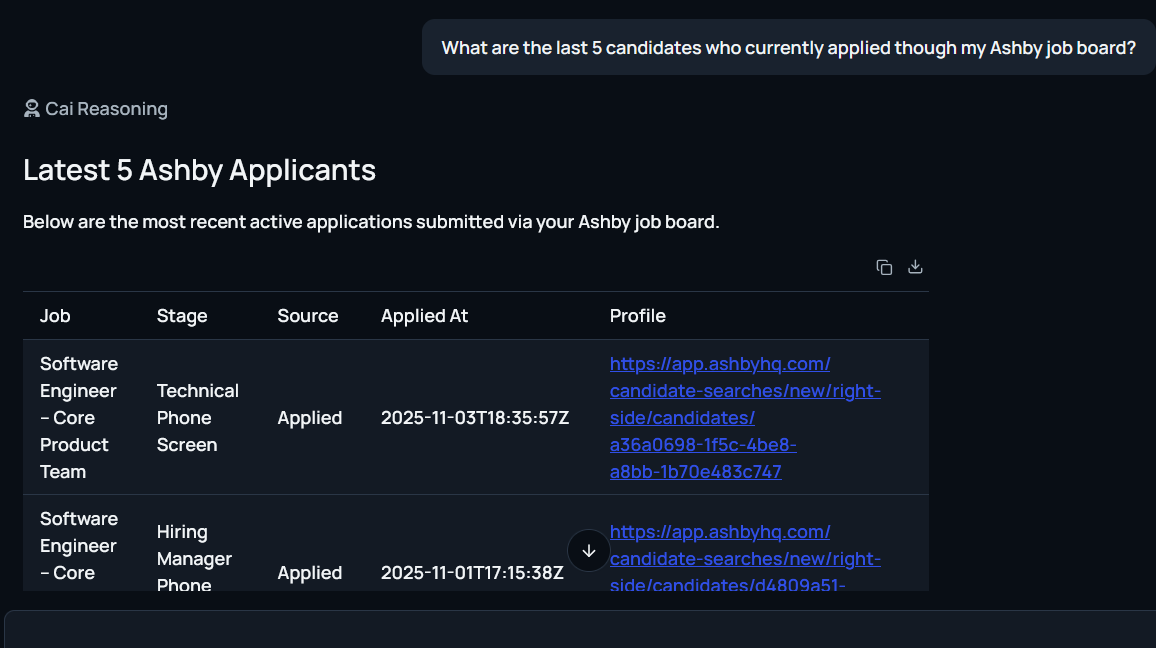Screen dimensions: 1156x648
Task: Click the first row's Applied source cell
Action: pyautogui.click(x=310, y=418)
